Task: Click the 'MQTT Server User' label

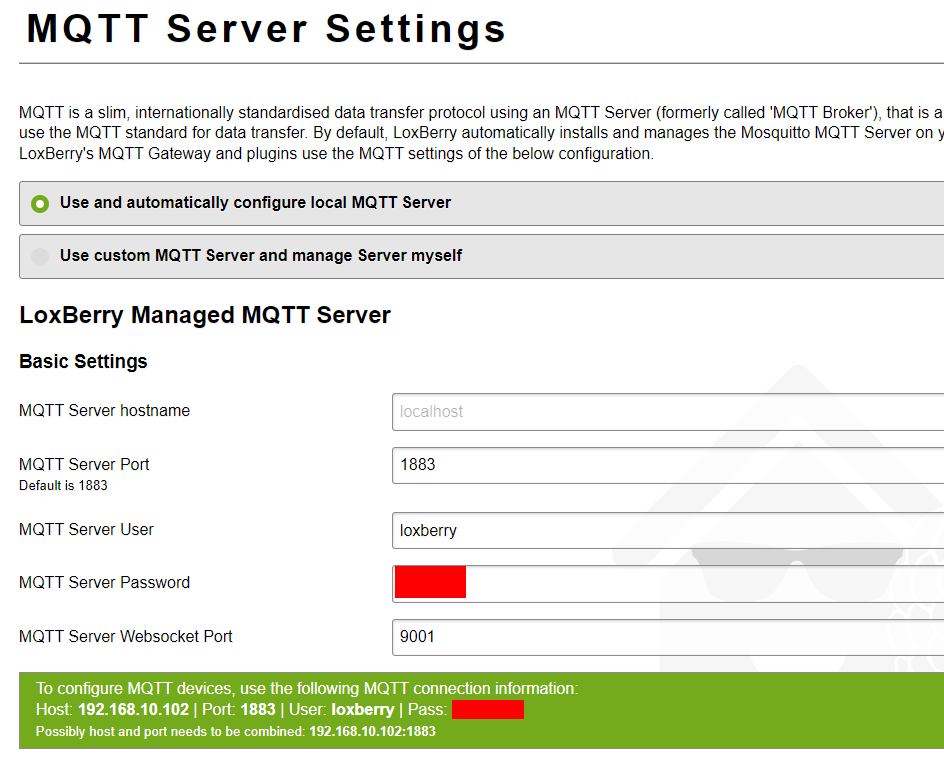Action: (x=86, y=529)
